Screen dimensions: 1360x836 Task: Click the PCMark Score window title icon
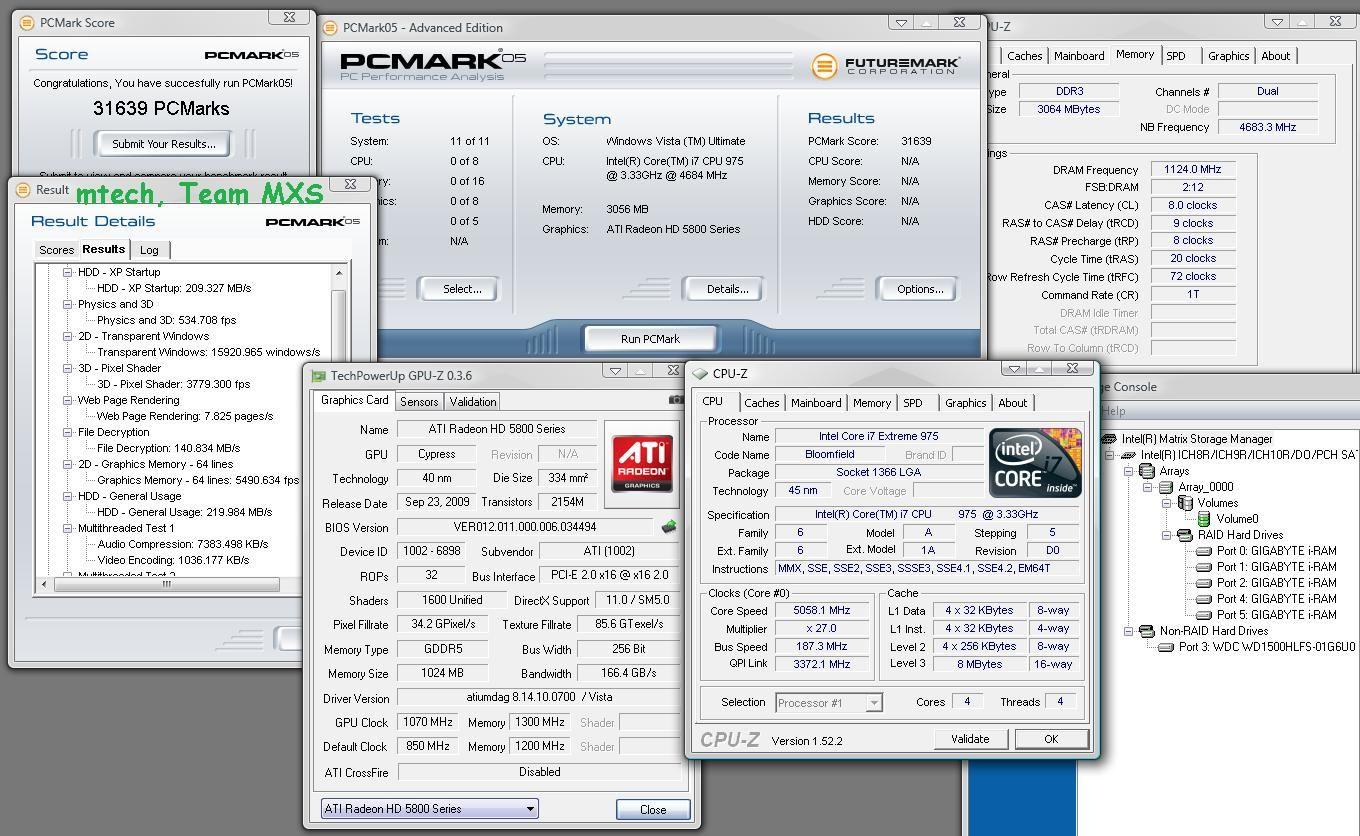27,22
